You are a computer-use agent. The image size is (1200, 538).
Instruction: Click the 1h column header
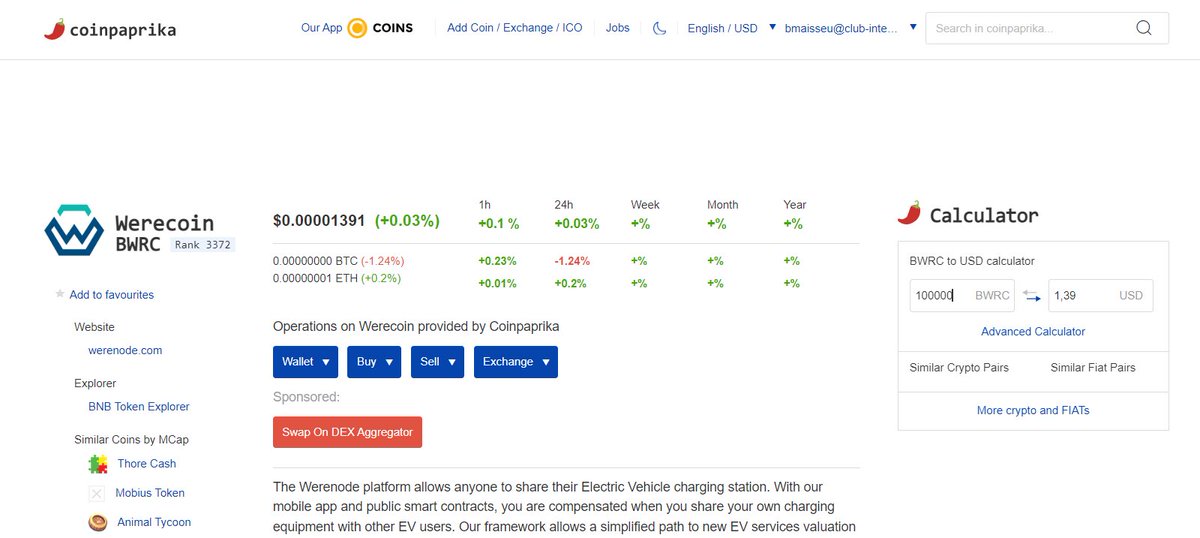pyautogui.click(x=485, y=205)
